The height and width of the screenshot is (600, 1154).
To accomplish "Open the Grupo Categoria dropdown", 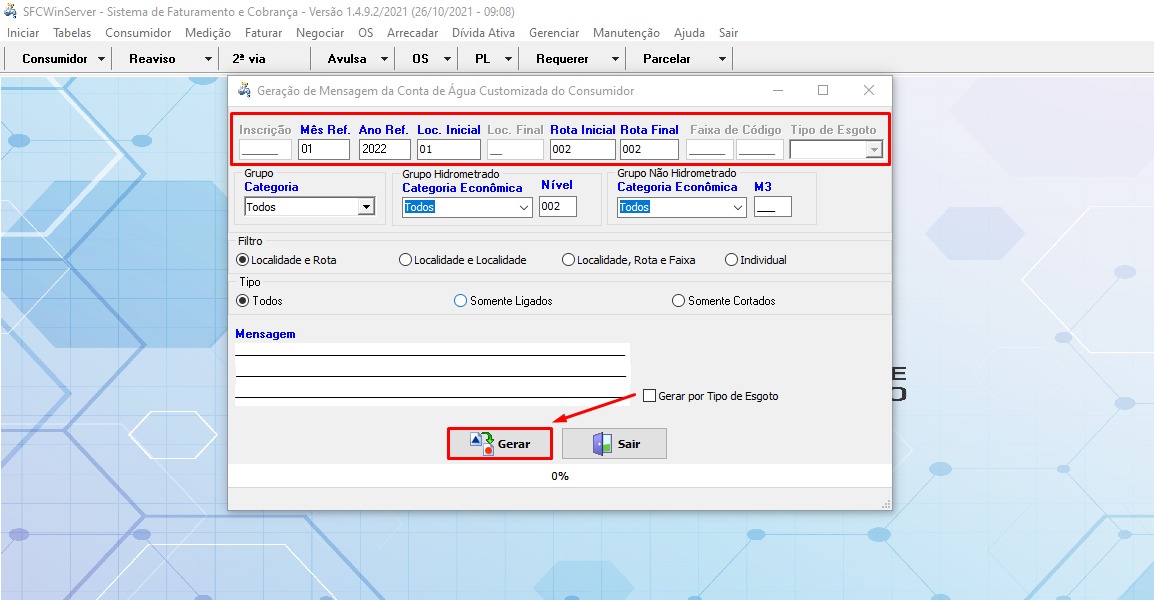I will coord(366,207).
